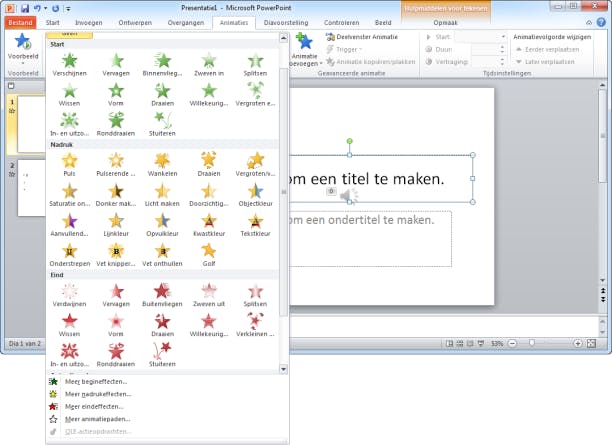Open the Deelvenster Animatie pane
Screen dimensions: 612x445
click(361, 37)
